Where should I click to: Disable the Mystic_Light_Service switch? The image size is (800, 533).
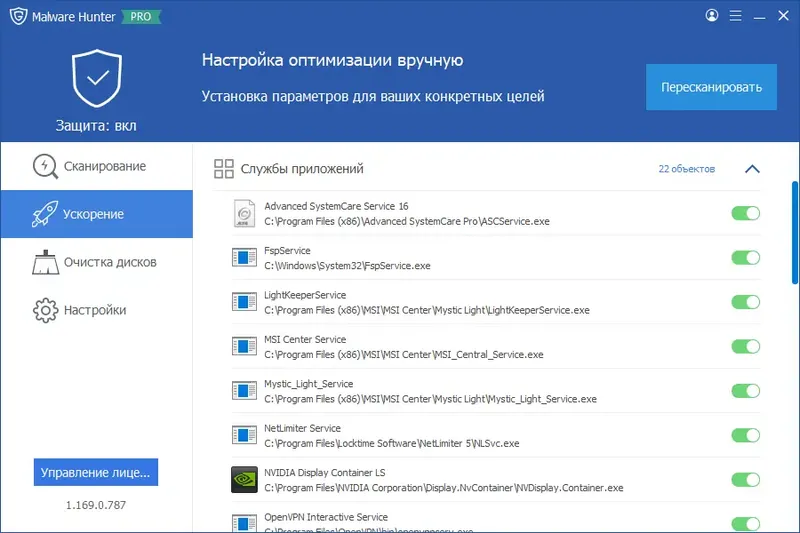(x=745, y=391)
